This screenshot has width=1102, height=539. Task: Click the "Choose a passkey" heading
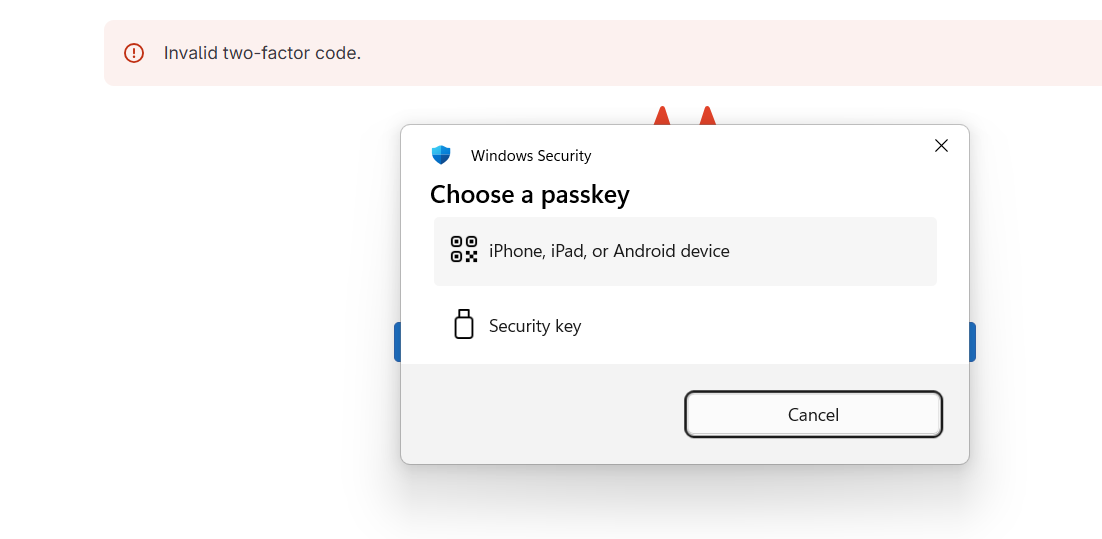click(x=530, y=194)
